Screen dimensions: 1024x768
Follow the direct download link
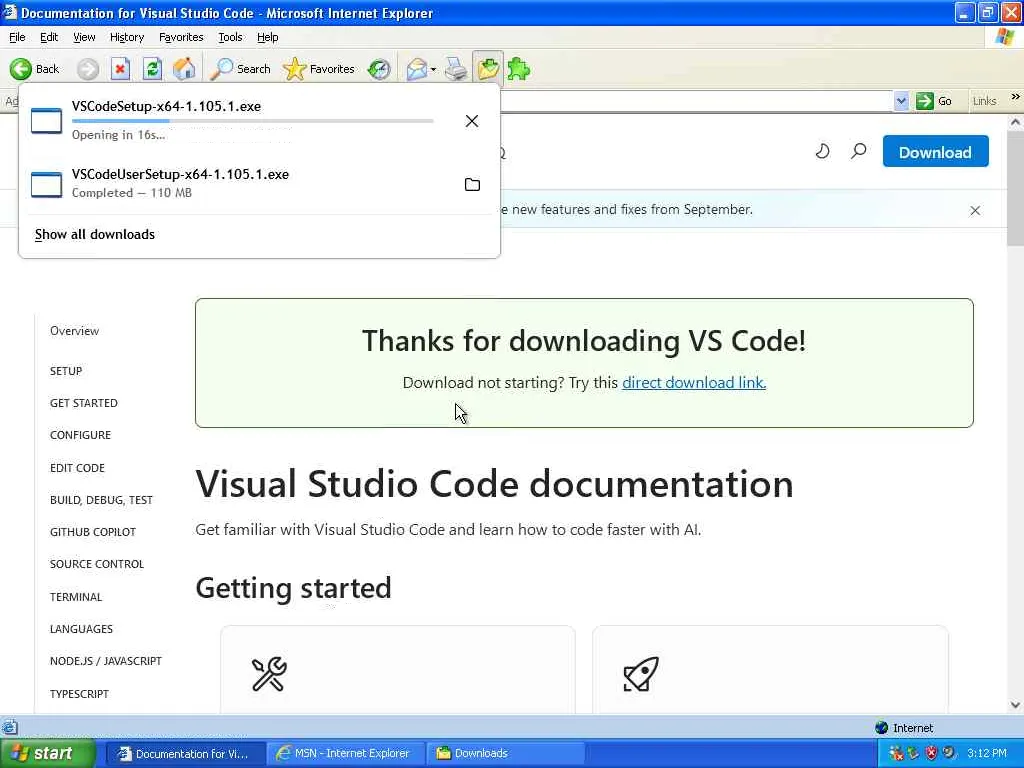coord(694,383)
